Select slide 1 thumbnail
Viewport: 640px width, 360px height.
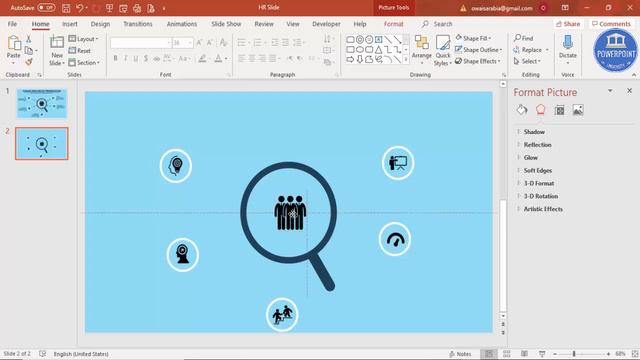pos(42,103)
